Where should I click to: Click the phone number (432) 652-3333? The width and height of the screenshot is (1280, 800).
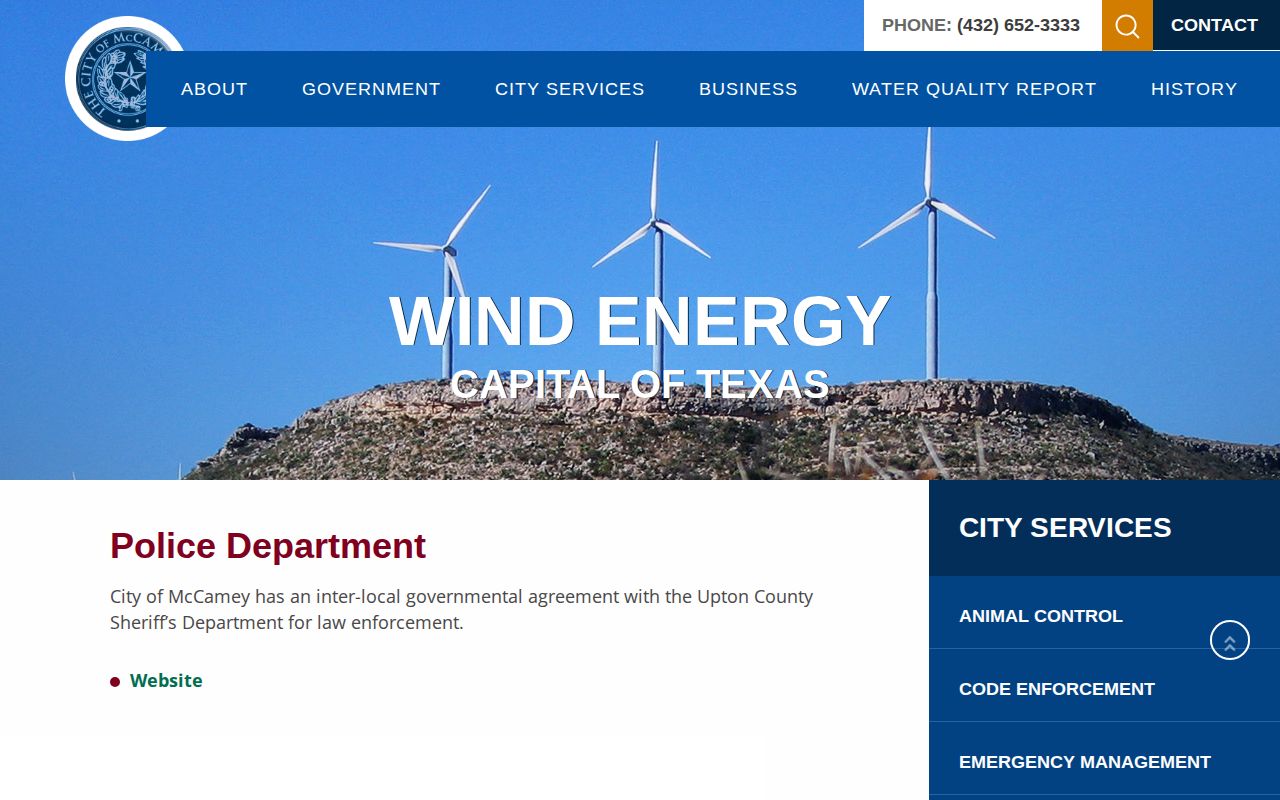pyautogui.click(x=1018, y=25)
